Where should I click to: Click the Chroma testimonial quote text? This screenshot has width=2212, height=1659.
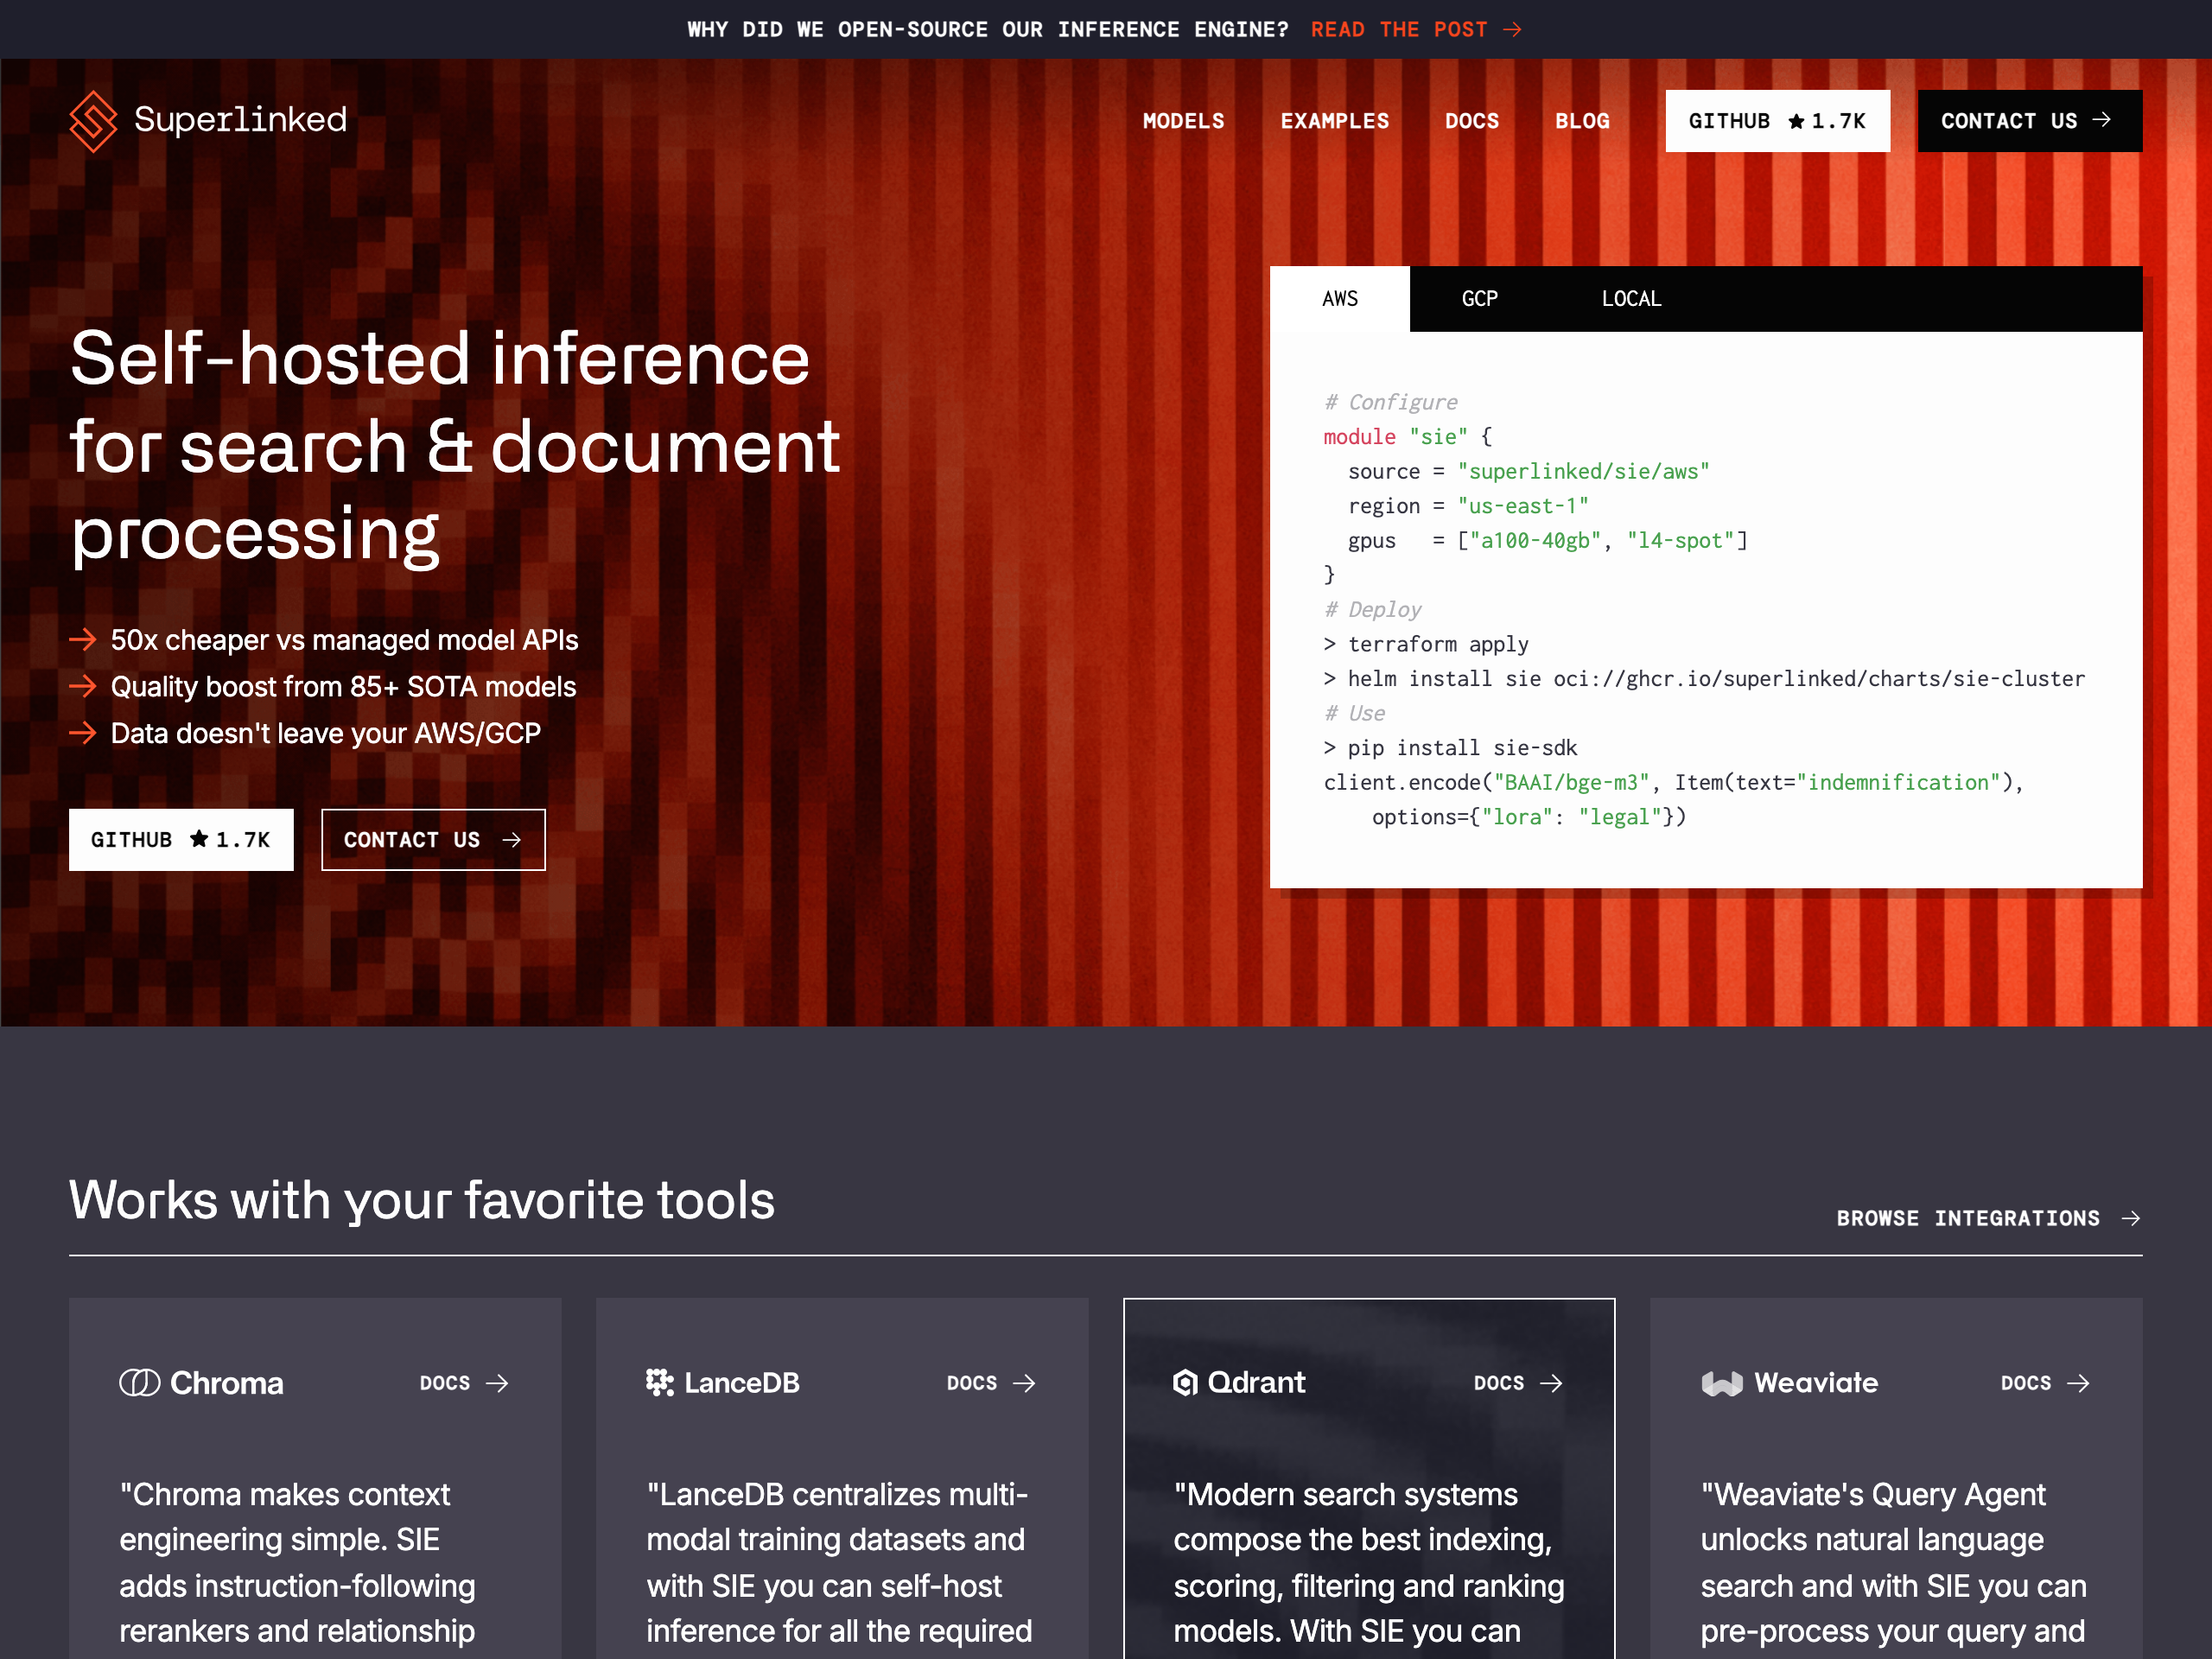(x=297, y=1563)
